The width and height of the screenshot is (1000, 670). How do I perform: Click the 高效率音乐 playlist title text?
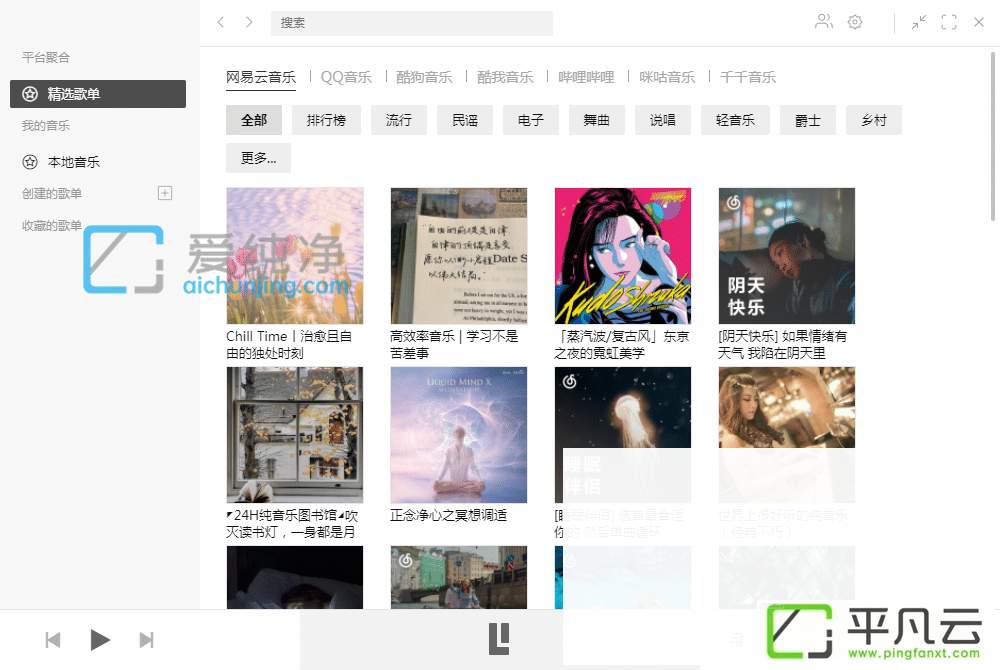pos(454,344)
